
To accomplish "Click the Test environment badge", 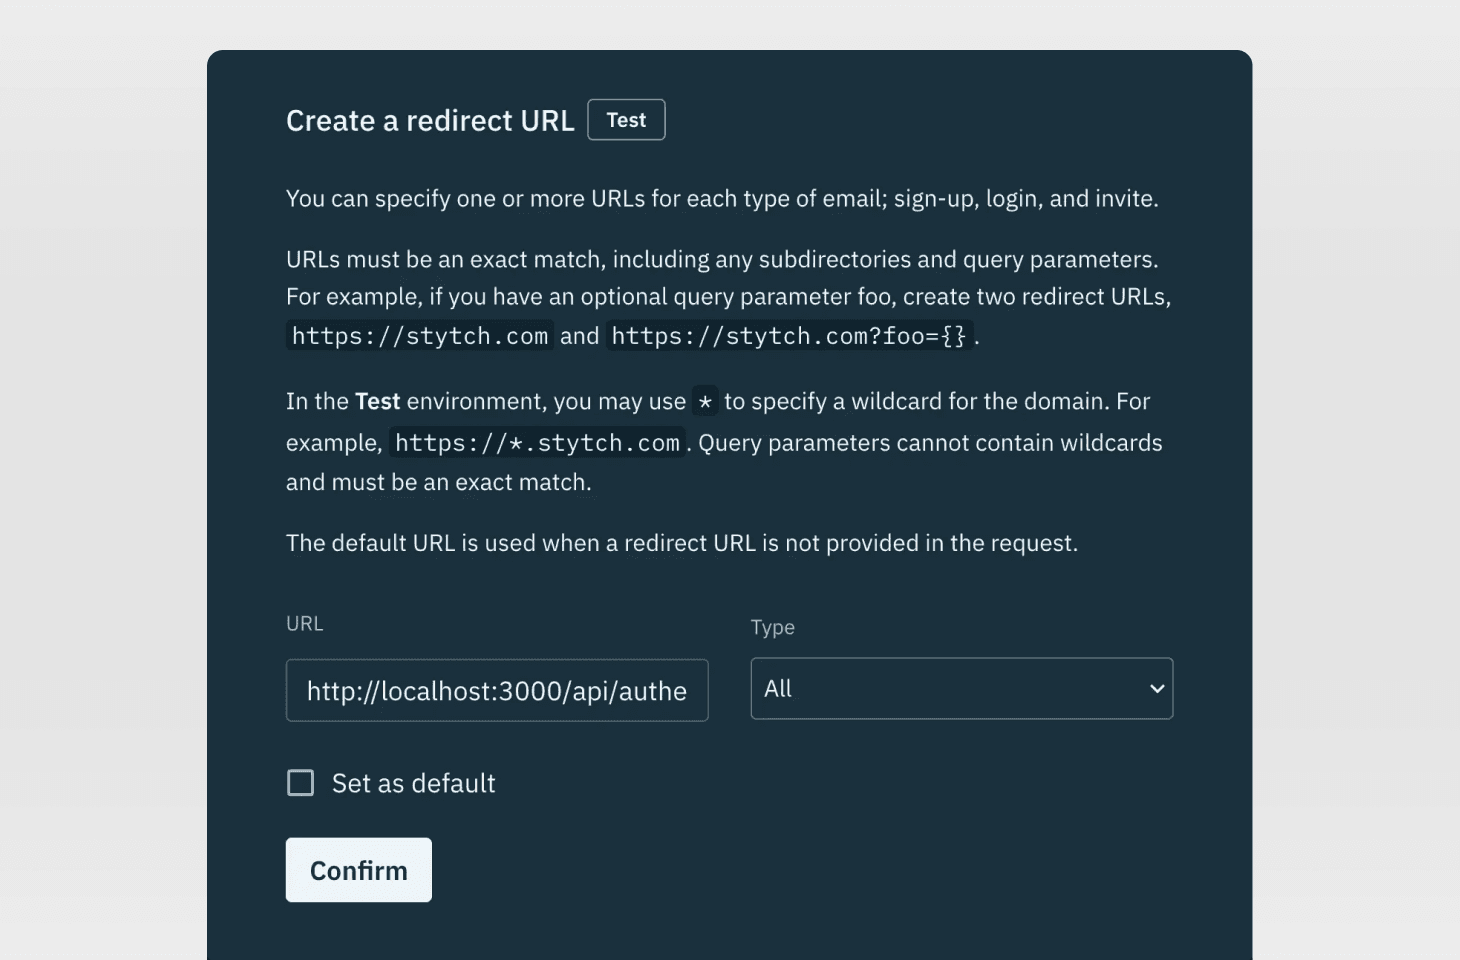I will coord(626,120).
